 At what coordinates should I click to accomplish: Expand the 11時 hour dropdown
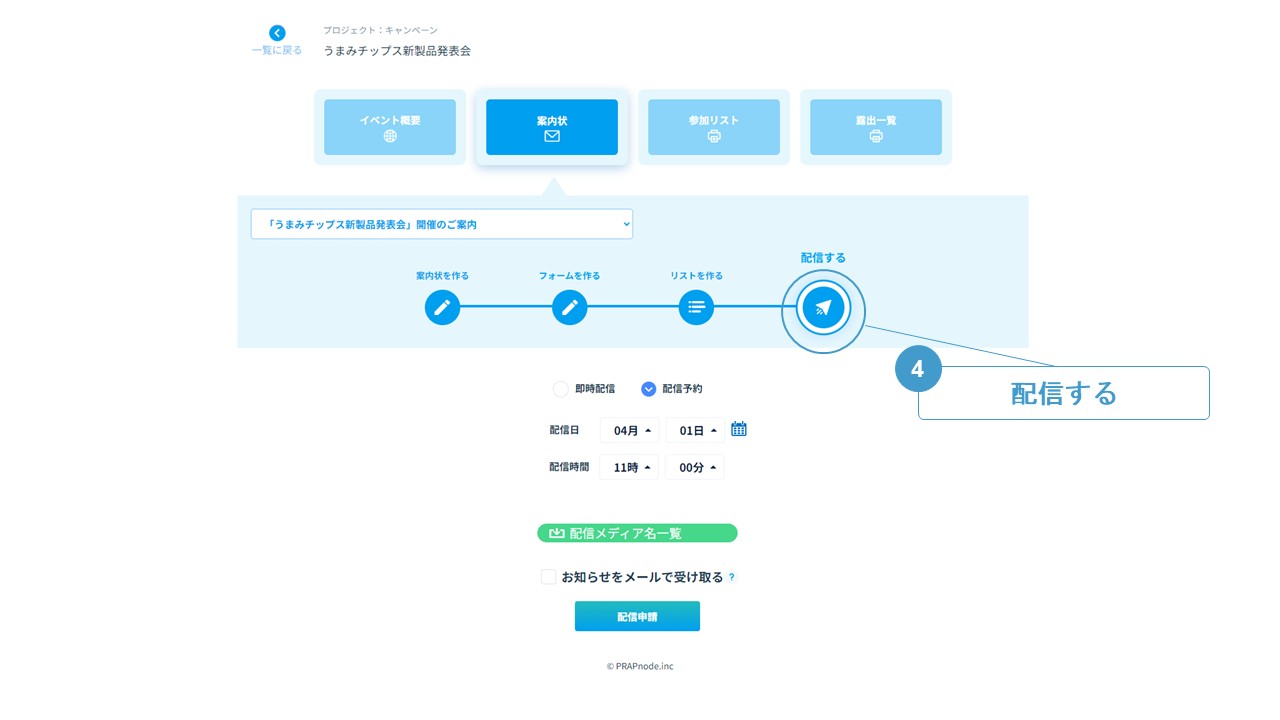(x=628, y=467)
